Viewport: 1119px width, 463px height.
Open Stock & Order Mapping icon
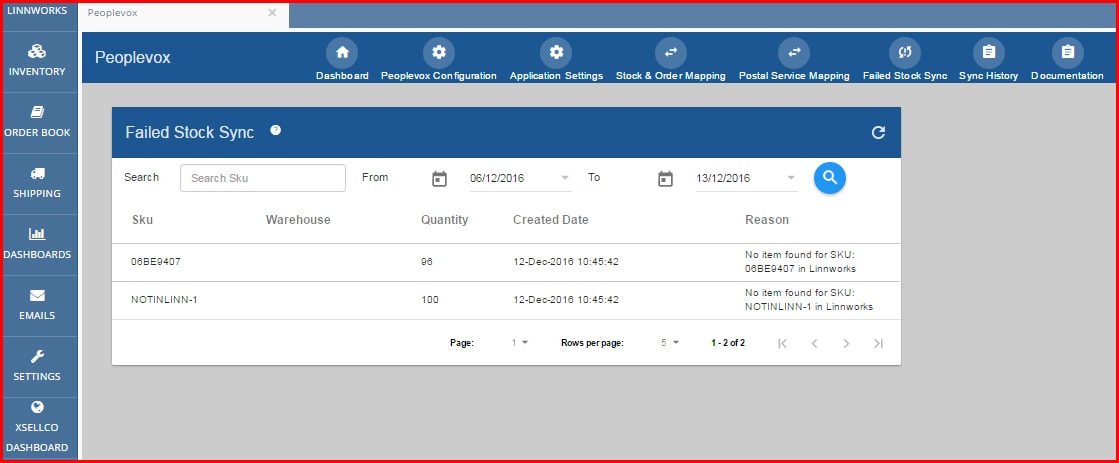[x=671, y=53]
